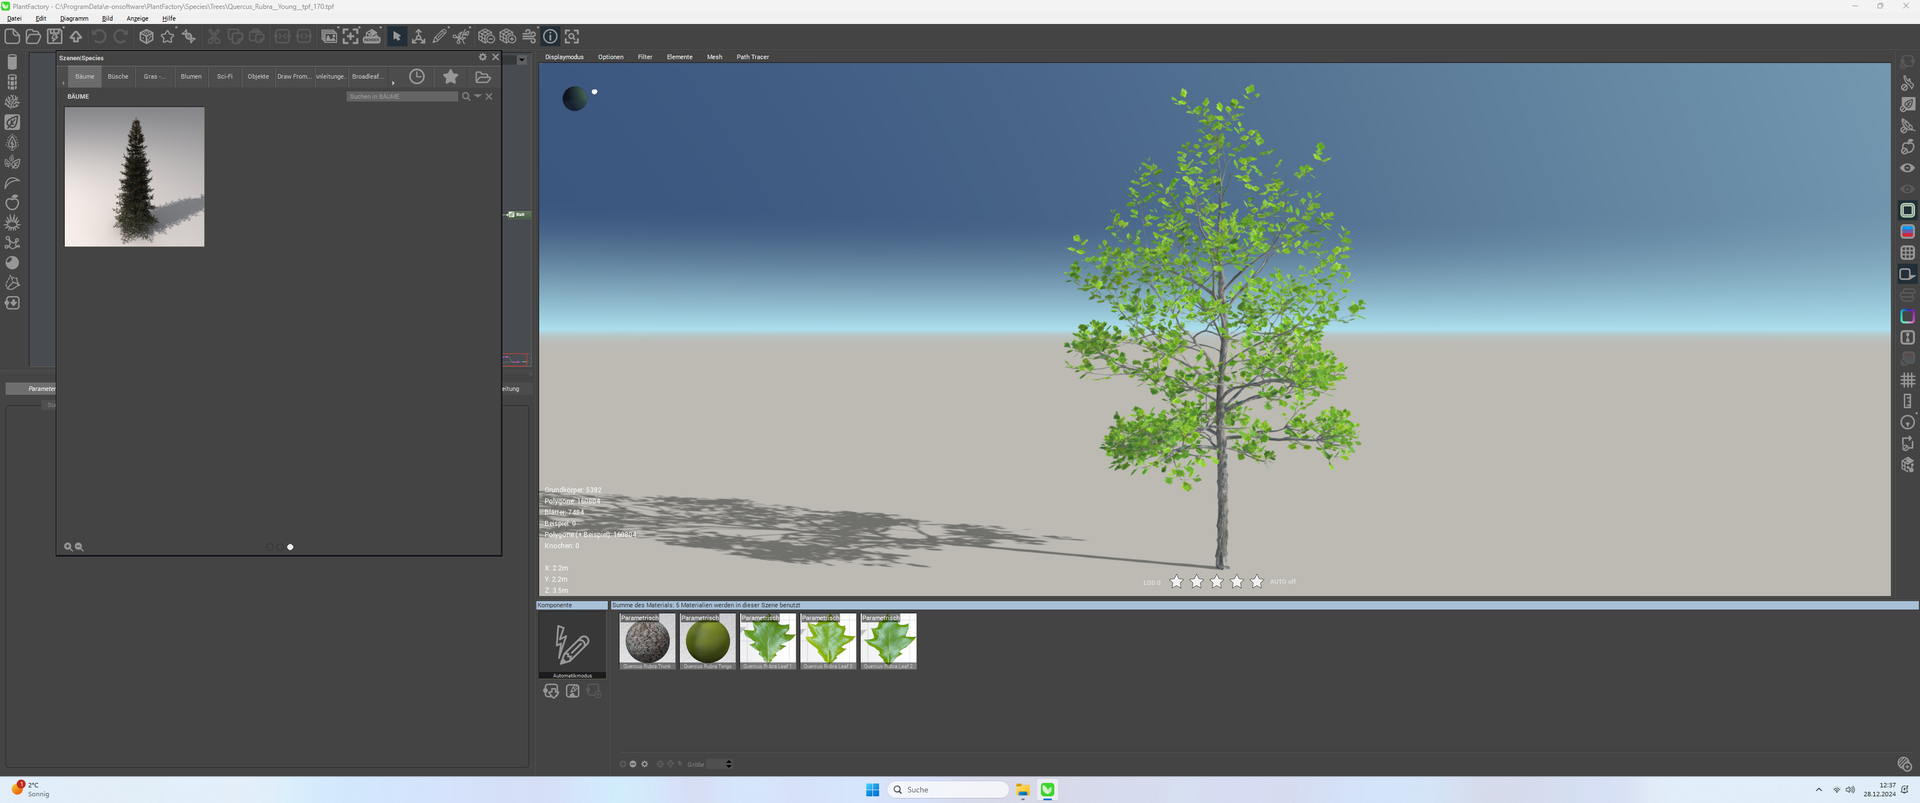Open the Filter viewport menu
Screen dimensions: 1920x803
click(645, 57)
